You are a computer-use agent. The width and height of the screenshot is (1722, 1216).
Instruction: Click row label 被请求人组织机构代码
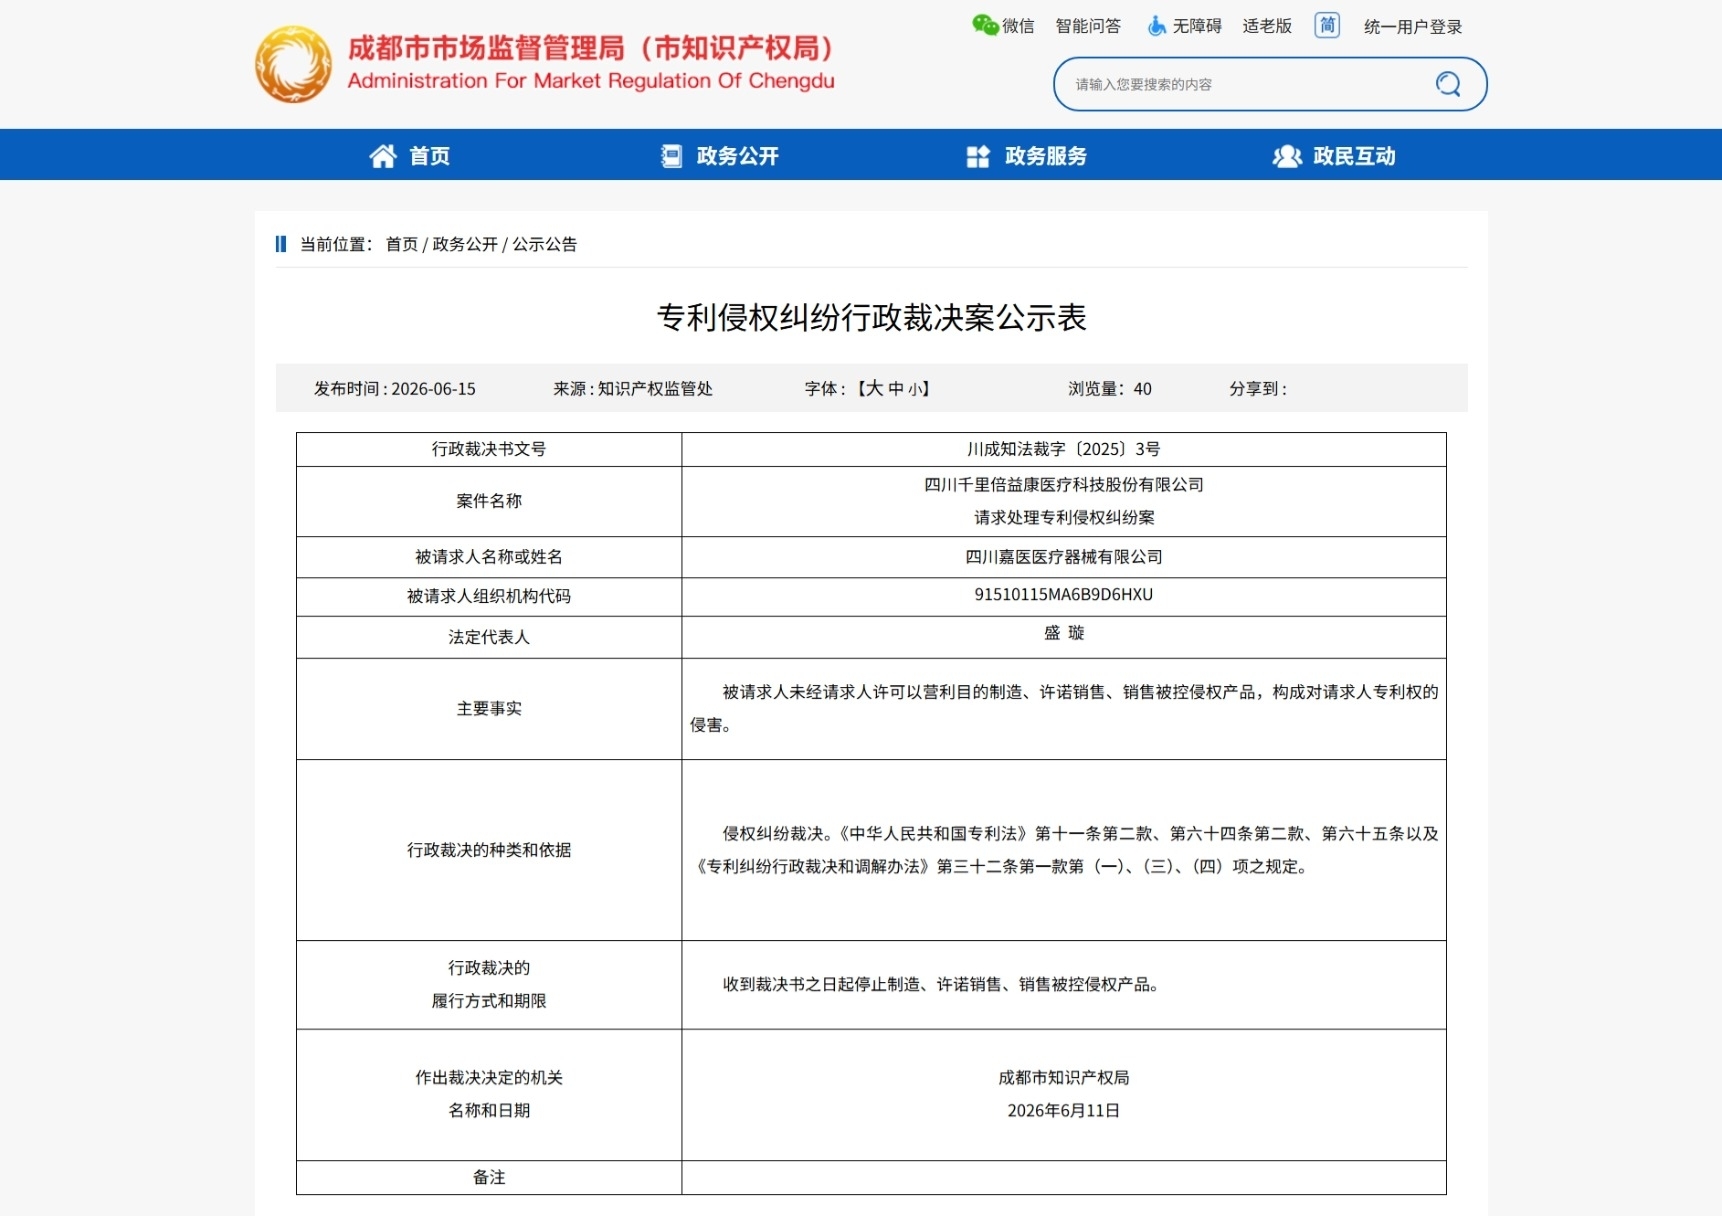point(489,596)
